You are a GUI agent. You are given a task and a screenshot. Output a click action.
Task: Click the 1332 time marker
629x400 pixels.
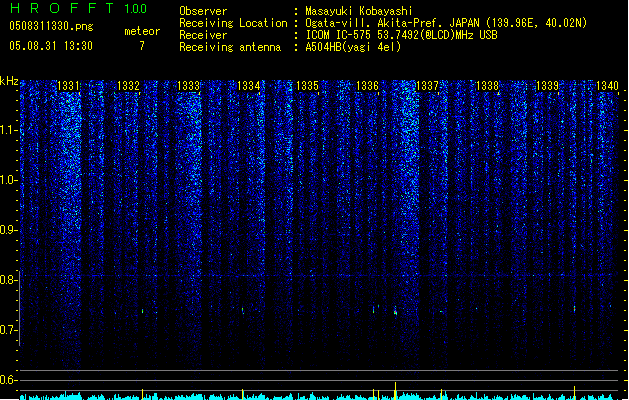tap(128, 86)
